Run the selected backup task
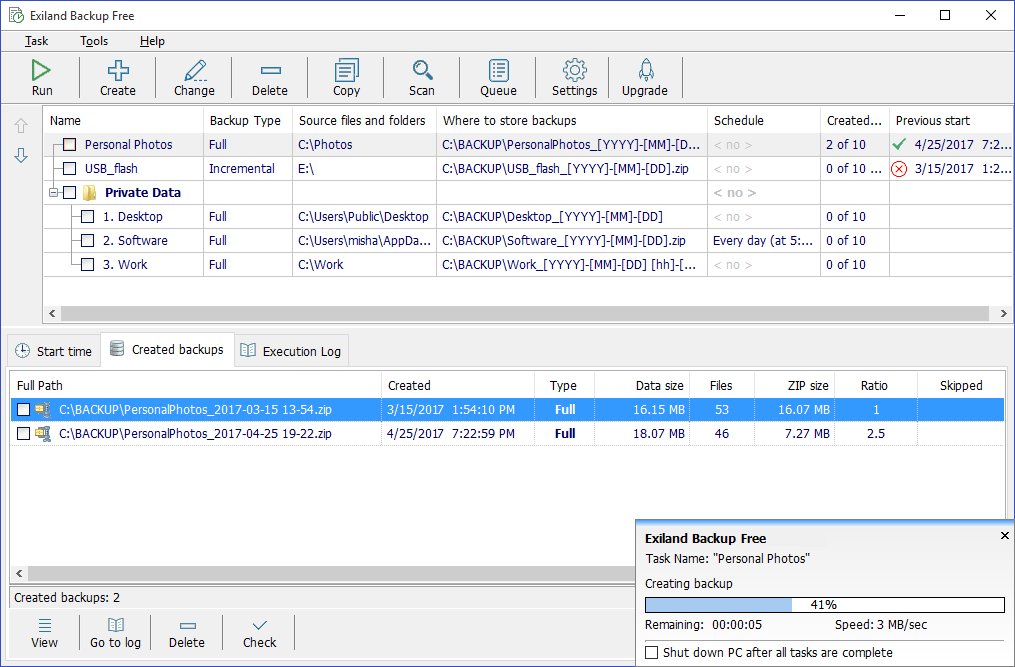 (41, 78)
